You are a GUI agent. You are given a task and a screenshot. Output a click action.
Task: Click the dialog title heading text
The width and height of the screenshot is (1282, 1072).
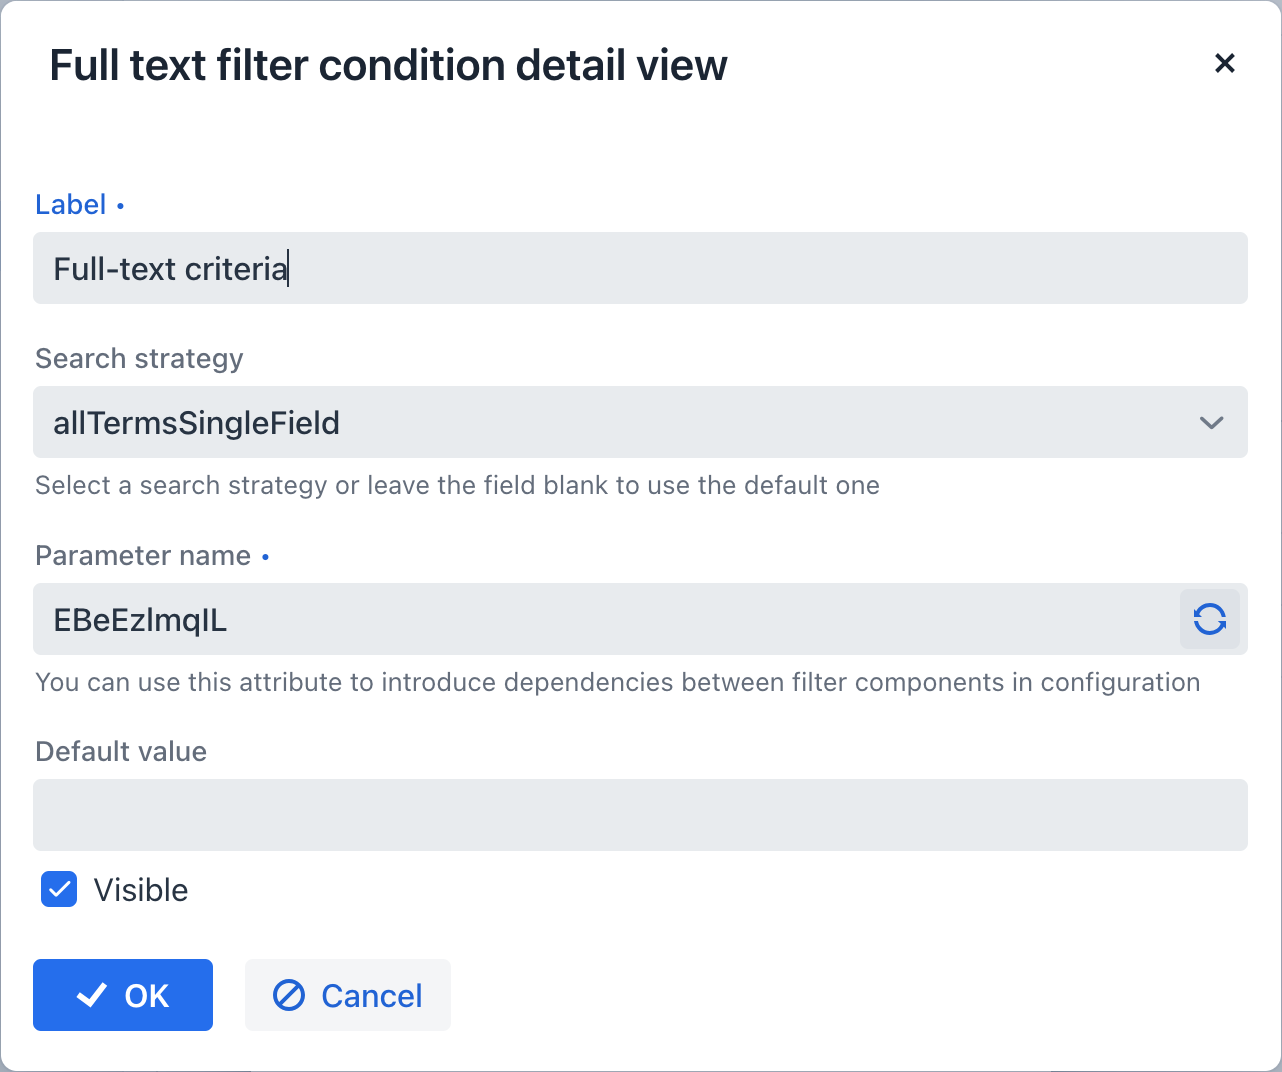[388, 66]
